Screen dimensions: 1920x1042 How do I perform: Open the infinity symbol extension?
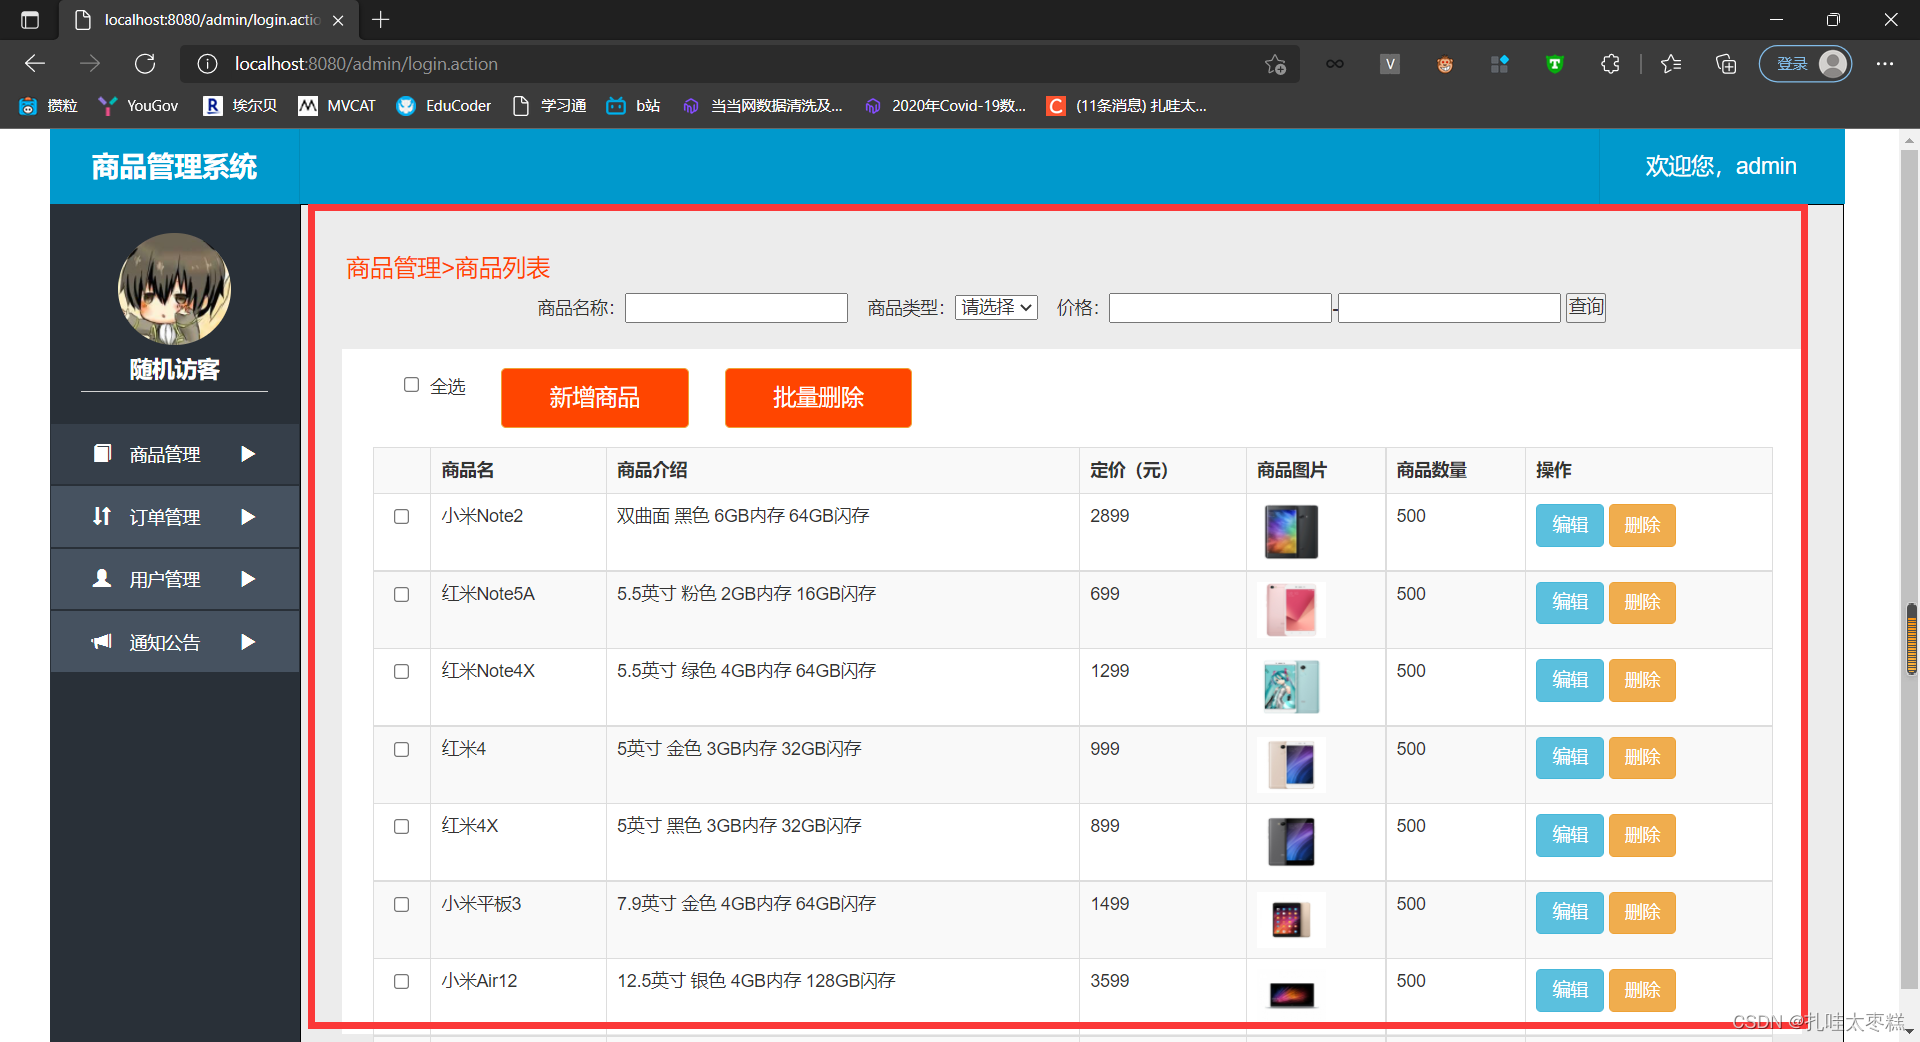coord(1335,64)
